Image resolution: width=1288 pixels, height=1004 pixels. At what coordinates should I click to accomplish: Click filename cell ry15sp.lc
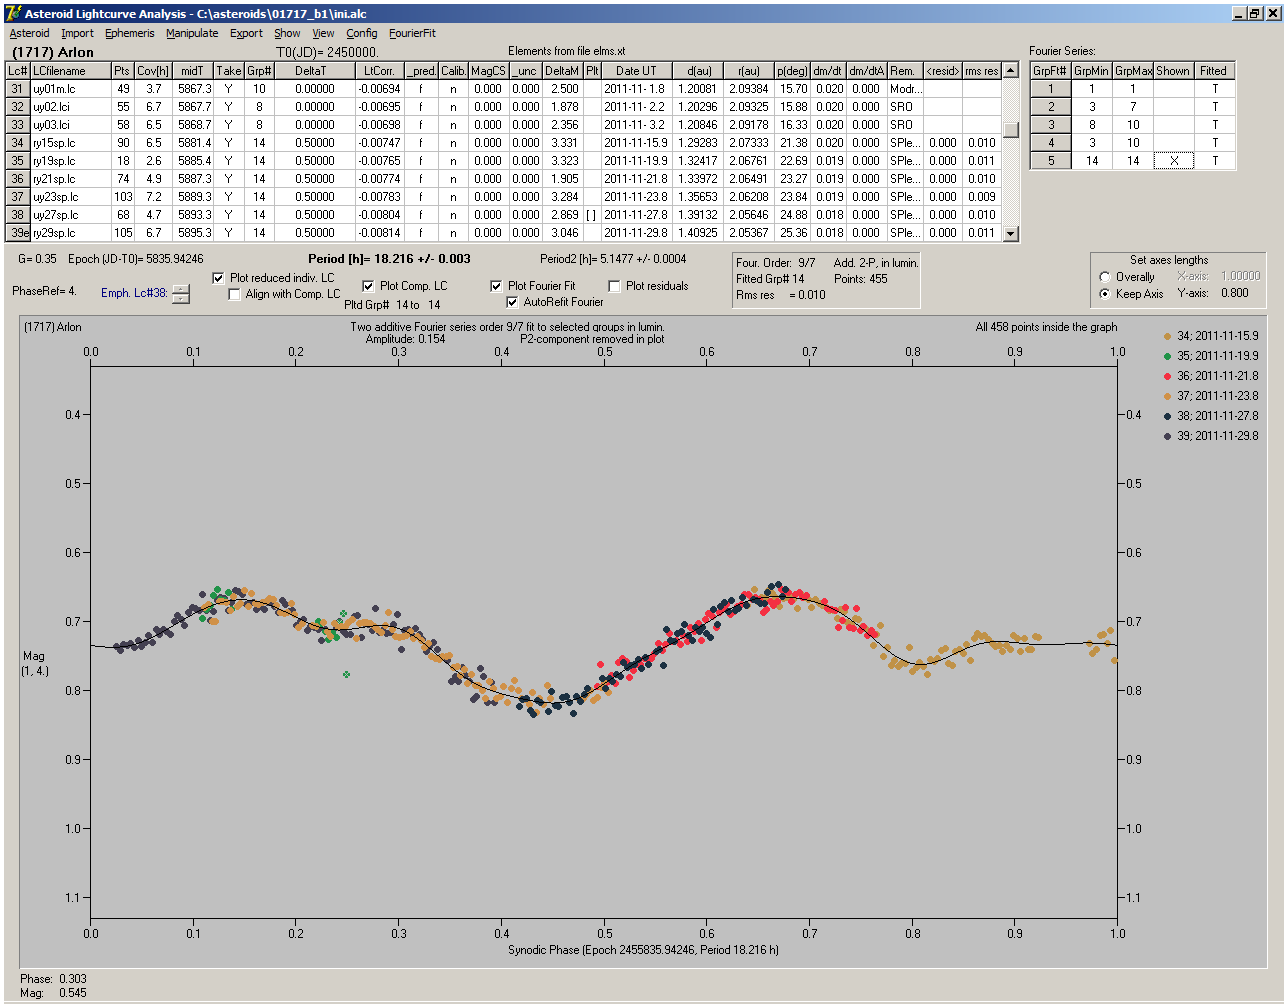71,143
